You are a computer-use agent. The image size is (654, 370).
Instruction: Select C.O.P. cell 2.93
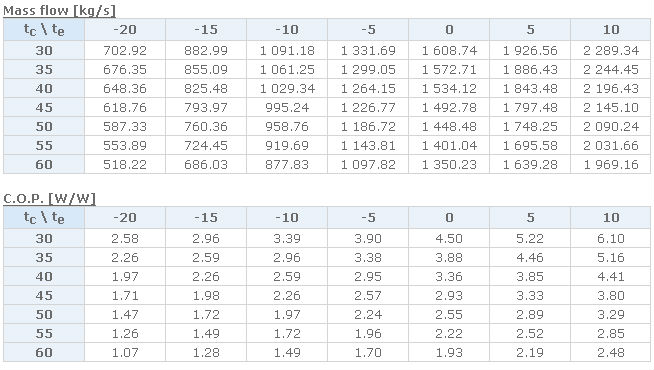449,295
